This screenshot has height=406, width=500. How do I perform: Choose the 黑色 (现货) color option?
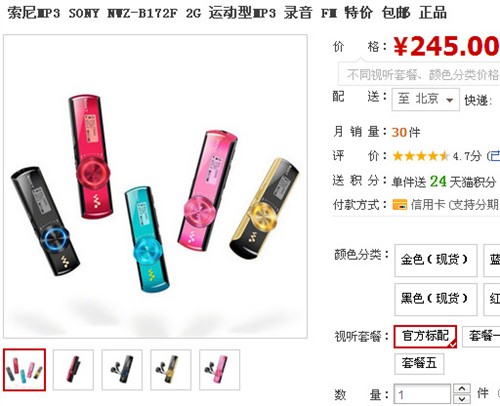pyautogui.click(x=436, y=299)
